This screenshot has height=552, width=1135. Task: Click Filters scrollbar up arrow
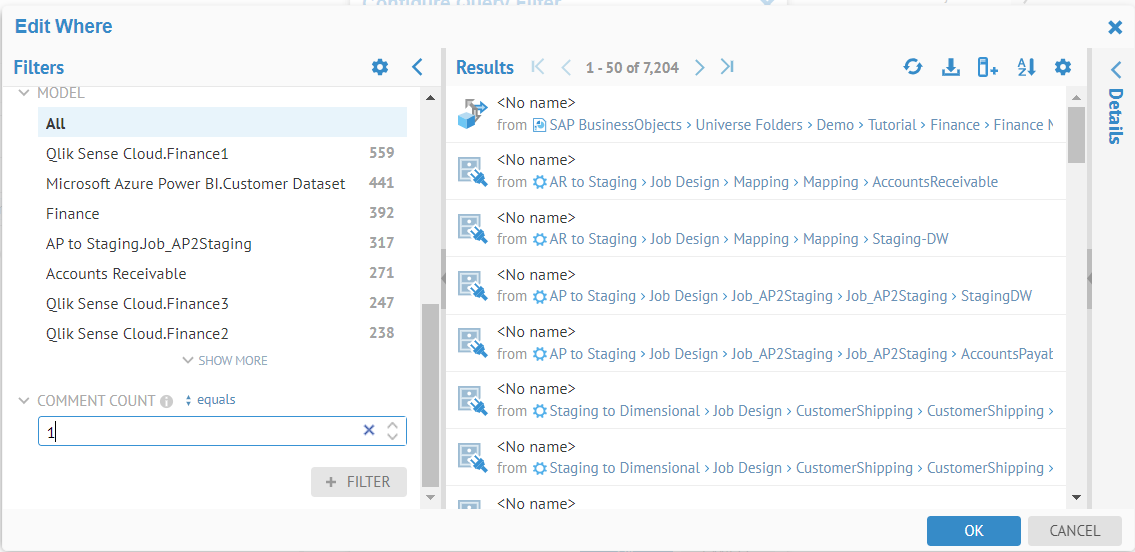click(430, 98)
